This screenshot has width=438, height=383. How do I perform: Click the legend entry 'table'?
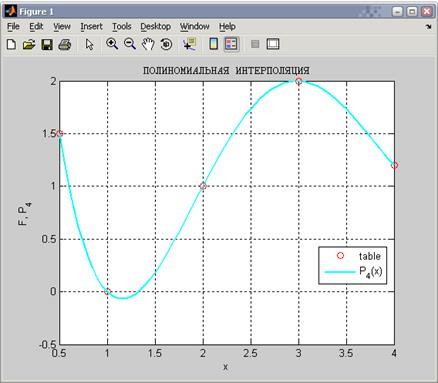pyautogui.click(x=370, y=256)
